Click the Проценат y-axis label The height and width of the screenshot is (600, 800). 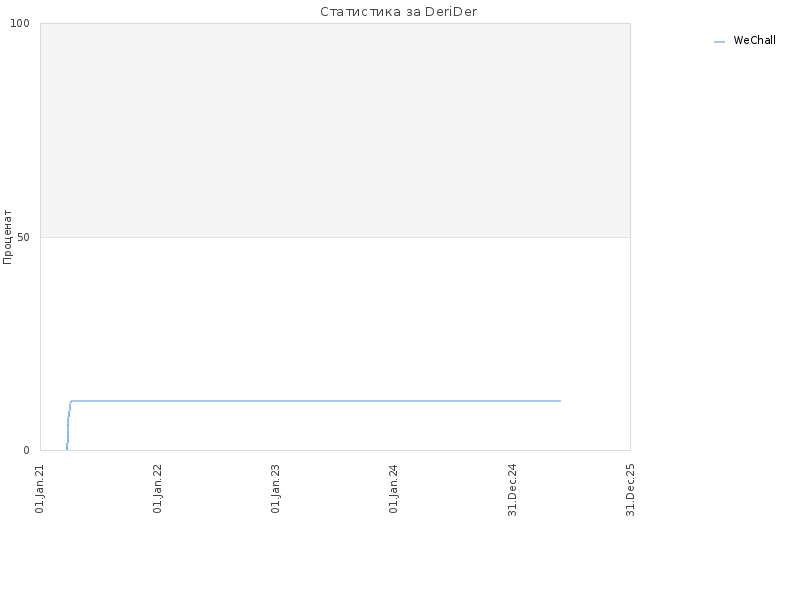coord(7,237)
